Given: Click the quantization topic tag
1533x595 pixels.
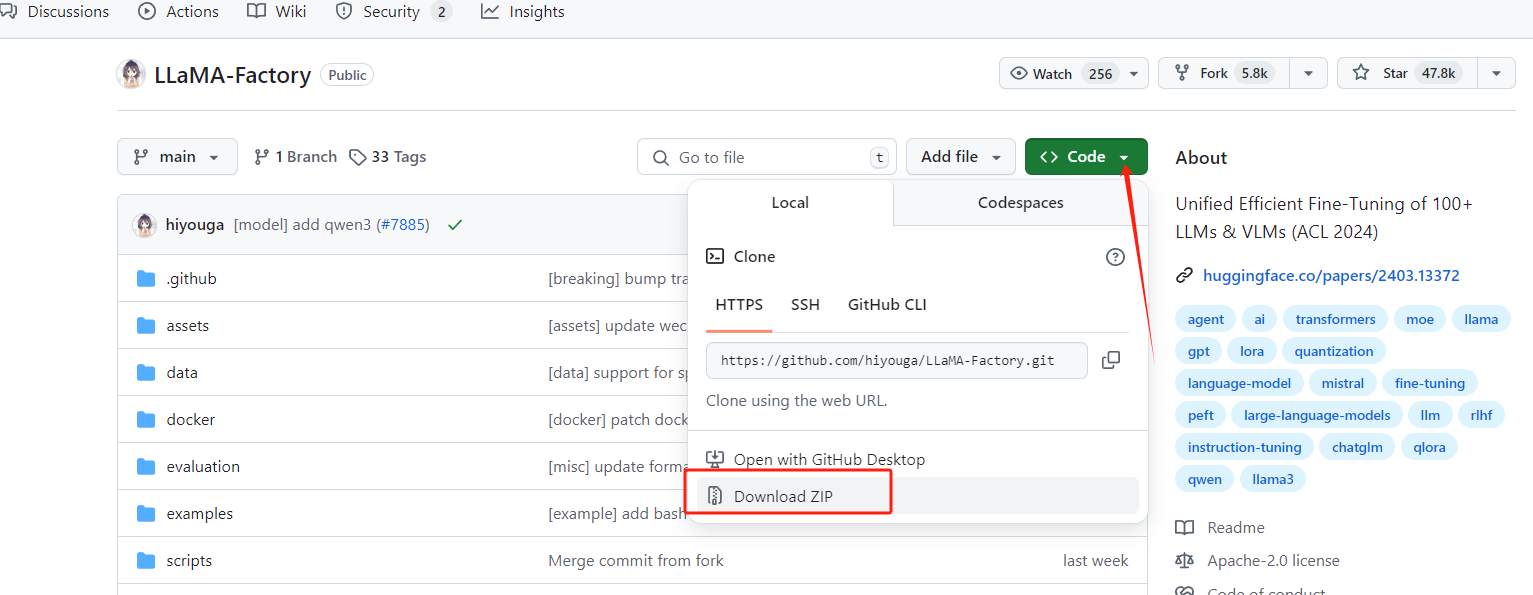Looking at the screenshot, I should 1334,352.
